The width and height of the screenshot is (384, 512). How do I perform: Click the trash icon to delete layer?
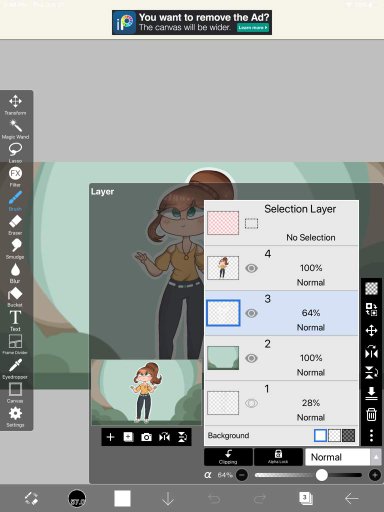coord(371,415)
